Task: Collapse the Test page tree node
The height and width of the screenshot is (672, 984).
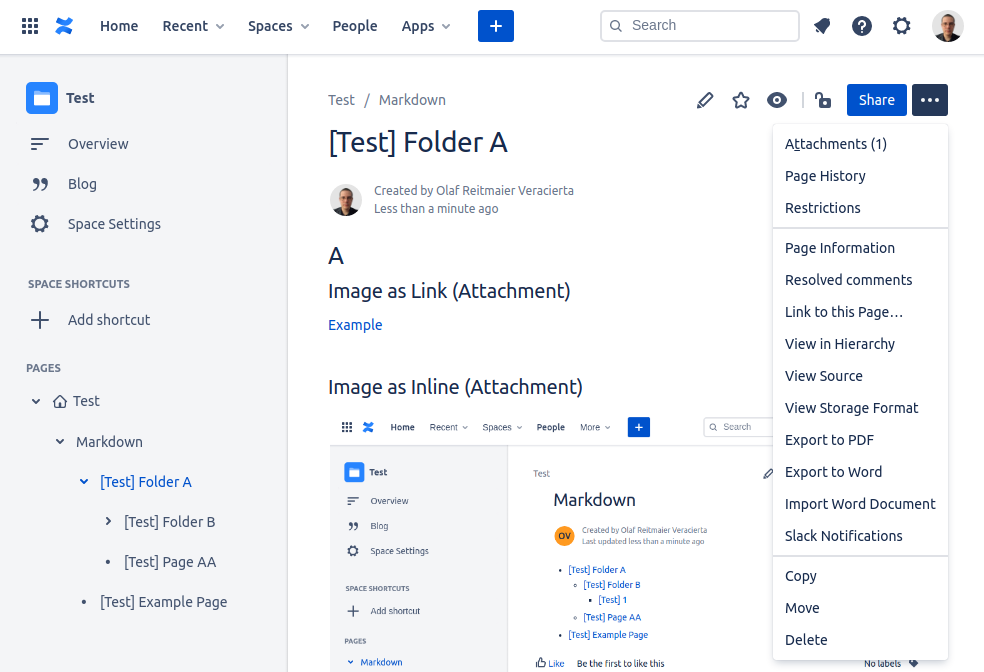Action: 36,401
